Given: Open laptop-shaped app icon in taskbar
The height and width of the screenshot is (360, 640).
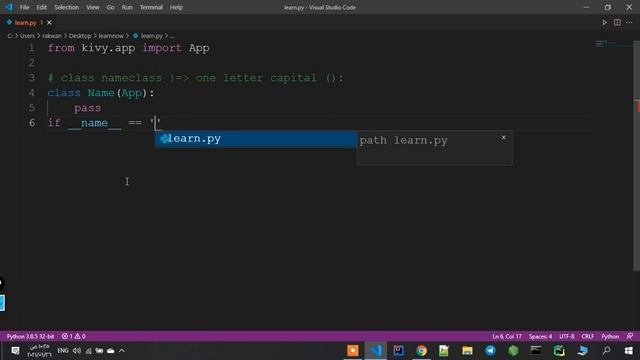Looking at the screenshot, I should click(582, 351).
